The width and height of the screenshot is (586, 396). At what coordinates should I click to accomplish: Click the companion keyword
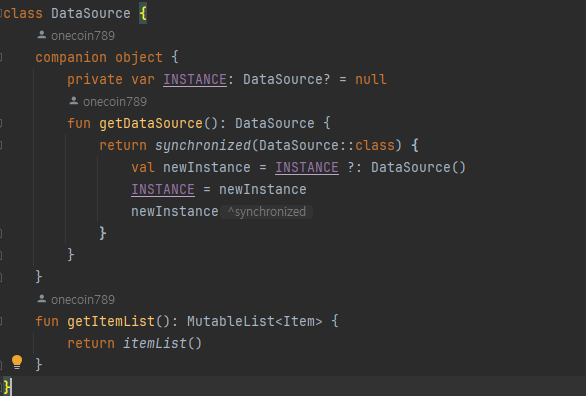[x=71, y=58]
